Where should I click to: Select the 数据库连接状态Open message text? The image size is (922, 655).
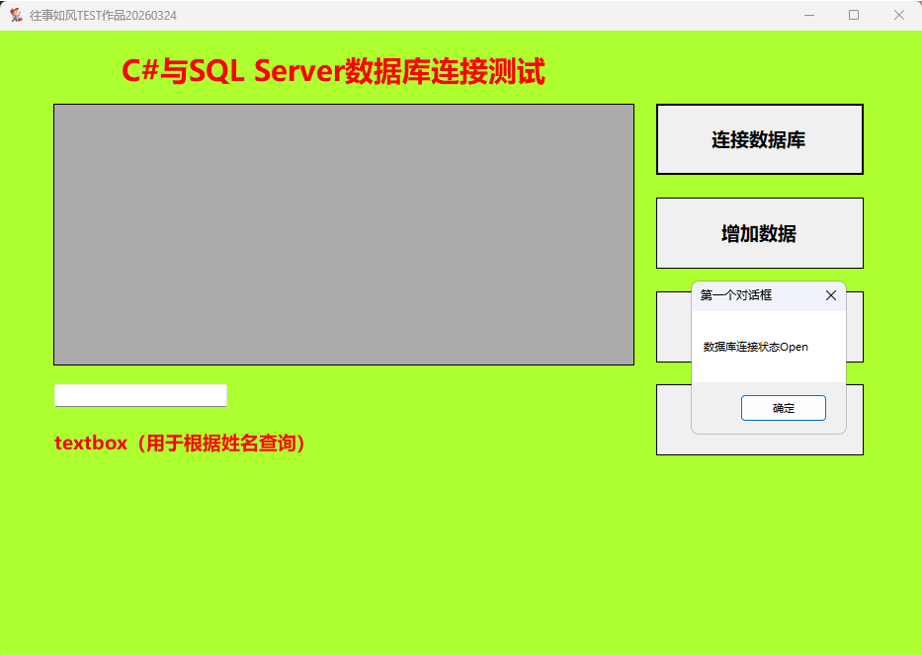coord(755,347)
